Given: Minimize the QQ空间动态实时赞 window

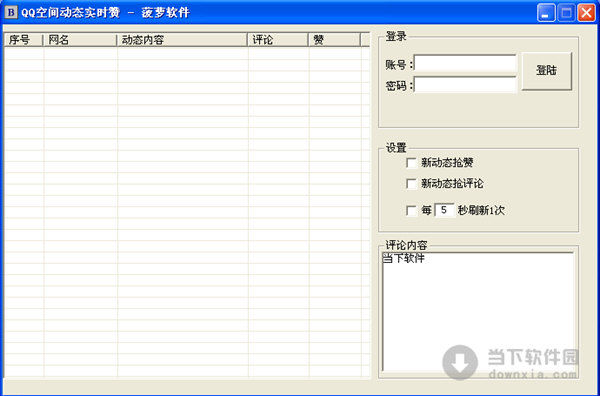Looking at the screenshot, I should tap(546, 13).
